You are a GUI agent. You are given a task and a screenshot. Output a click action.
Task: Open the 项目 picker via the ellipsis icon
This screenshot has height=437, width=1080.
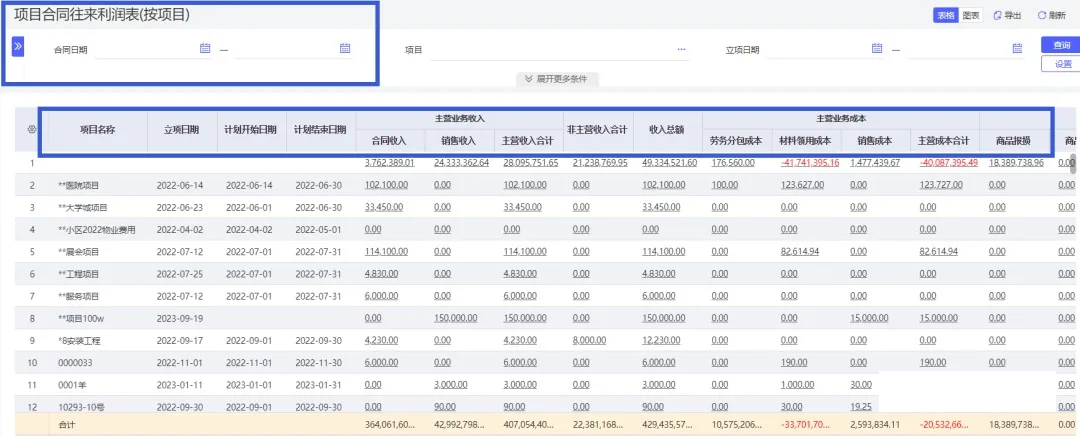(682, 49)
